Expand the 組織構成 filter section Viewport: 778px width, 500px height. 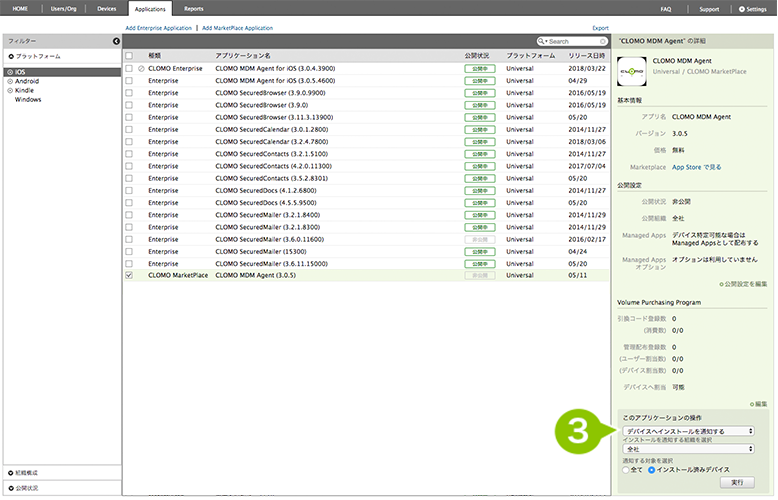[23, 473]
